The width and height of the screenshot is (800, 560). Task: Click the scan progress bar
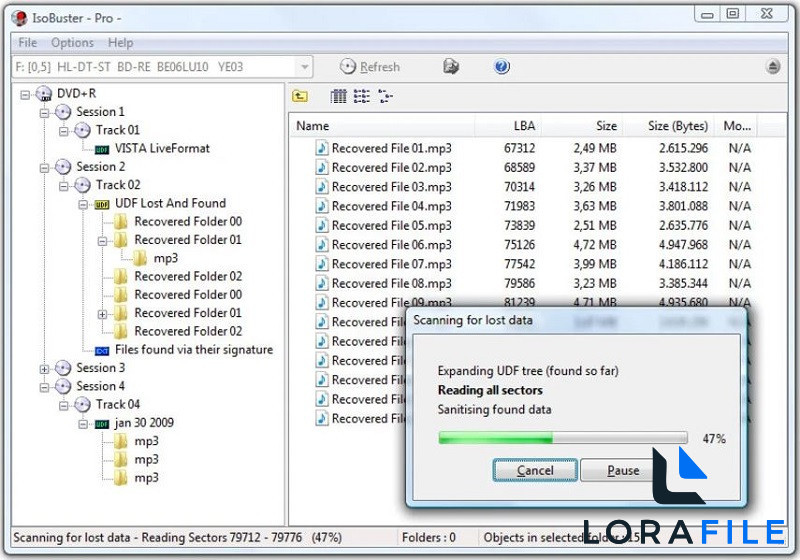click(563, 438)
